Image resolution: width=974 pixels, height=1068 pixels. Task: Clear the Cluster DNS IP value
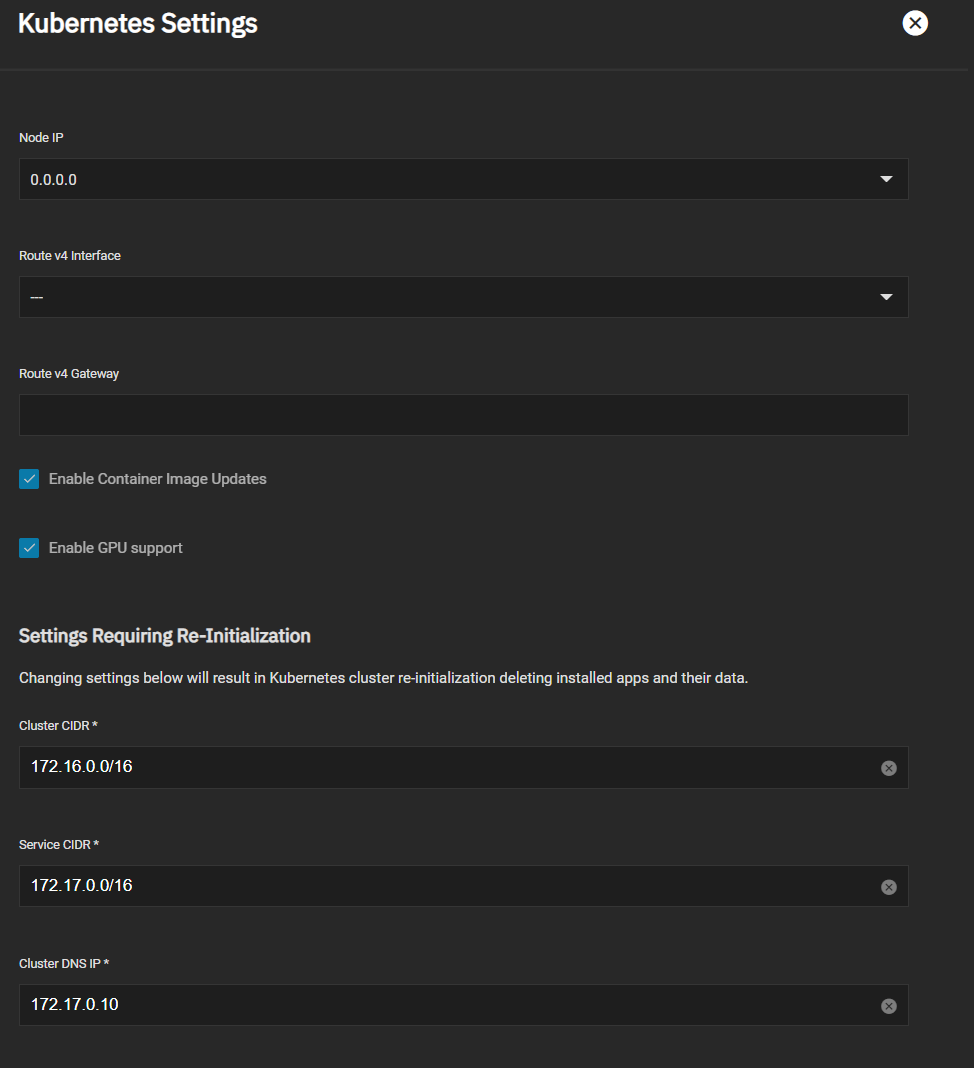(x=889, y=1006)
